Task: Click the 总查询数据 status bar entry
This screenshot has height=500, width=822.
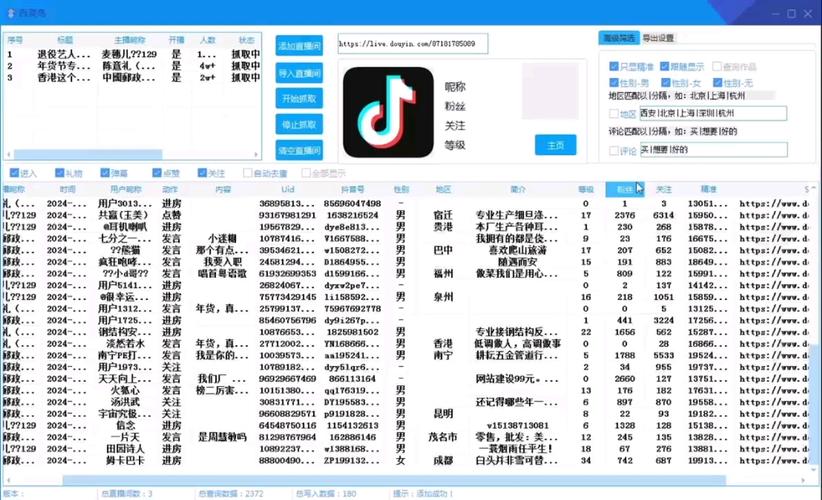Action: click(x=231, y=494)
